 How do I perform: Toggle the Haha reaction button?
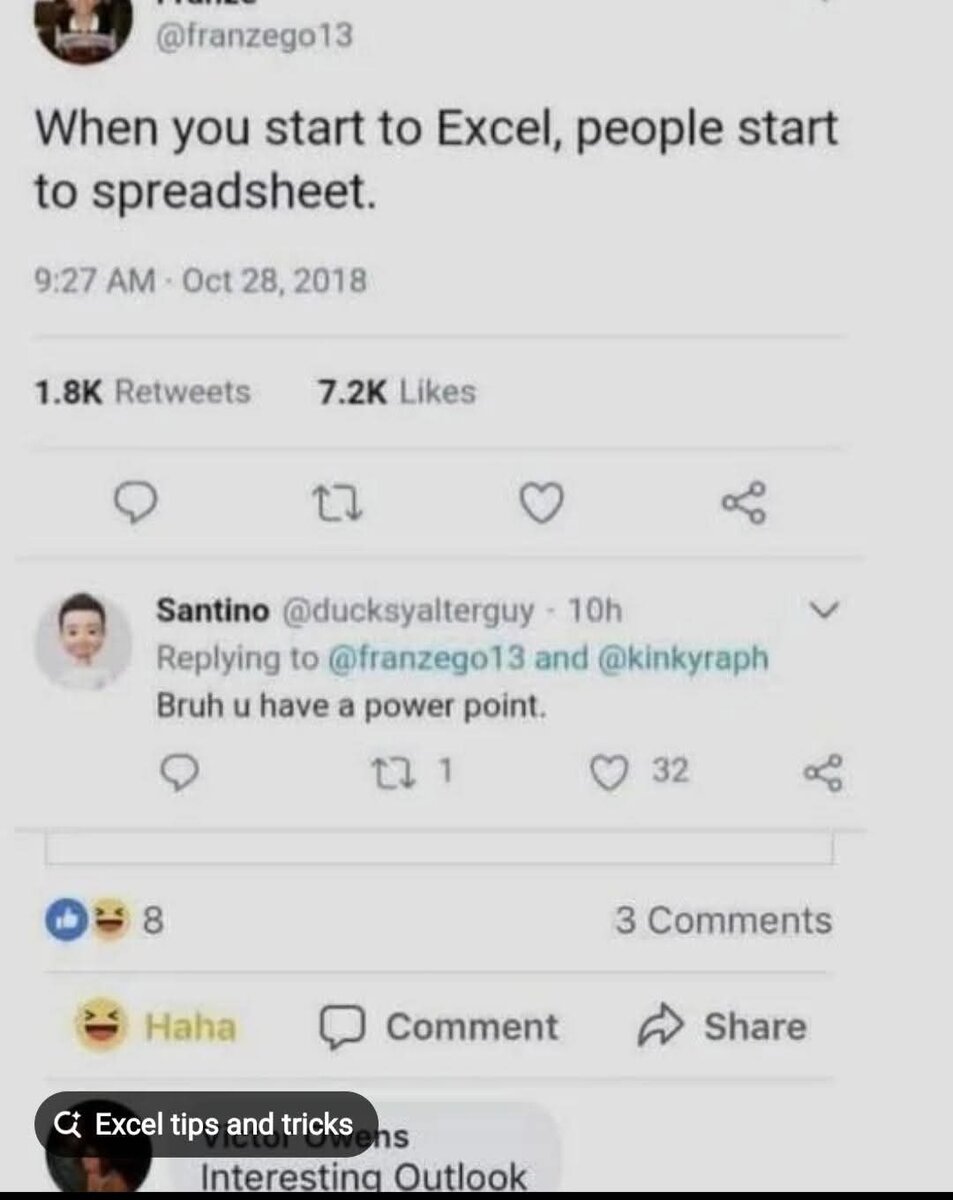tap(156, 1027)
